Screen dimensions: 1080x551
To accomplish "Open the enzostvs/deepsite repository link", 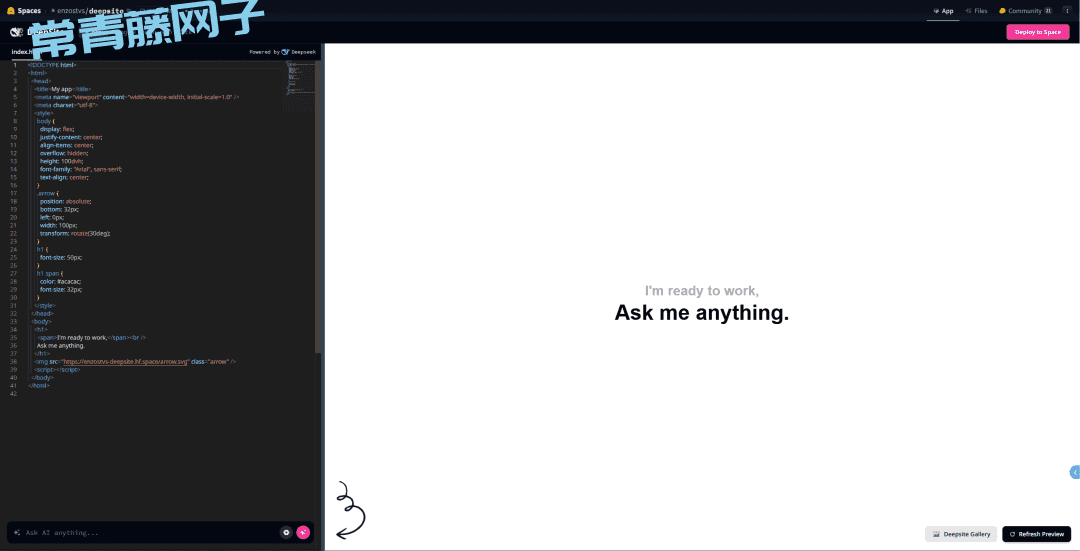I will 89,11.
